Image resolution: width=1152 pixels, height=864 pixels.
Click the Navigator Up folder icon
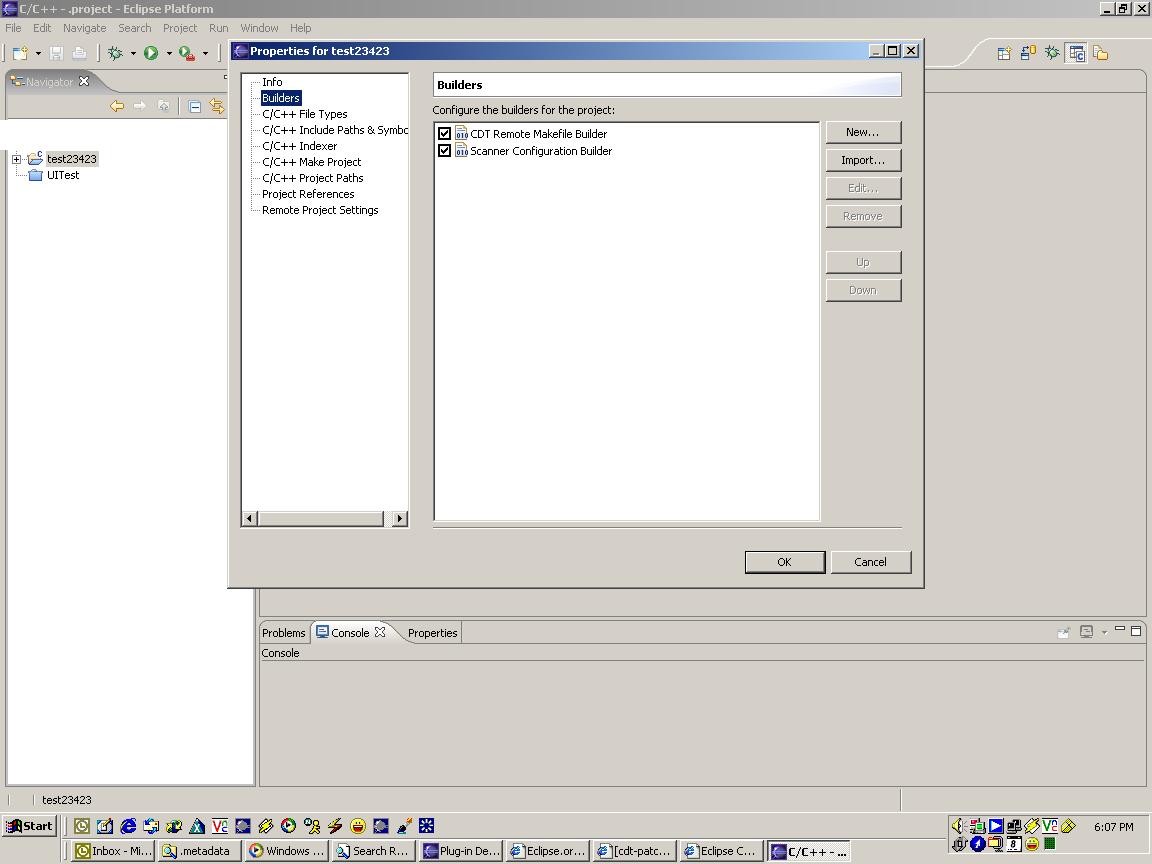pyautogui.click(x=163, y=107)
